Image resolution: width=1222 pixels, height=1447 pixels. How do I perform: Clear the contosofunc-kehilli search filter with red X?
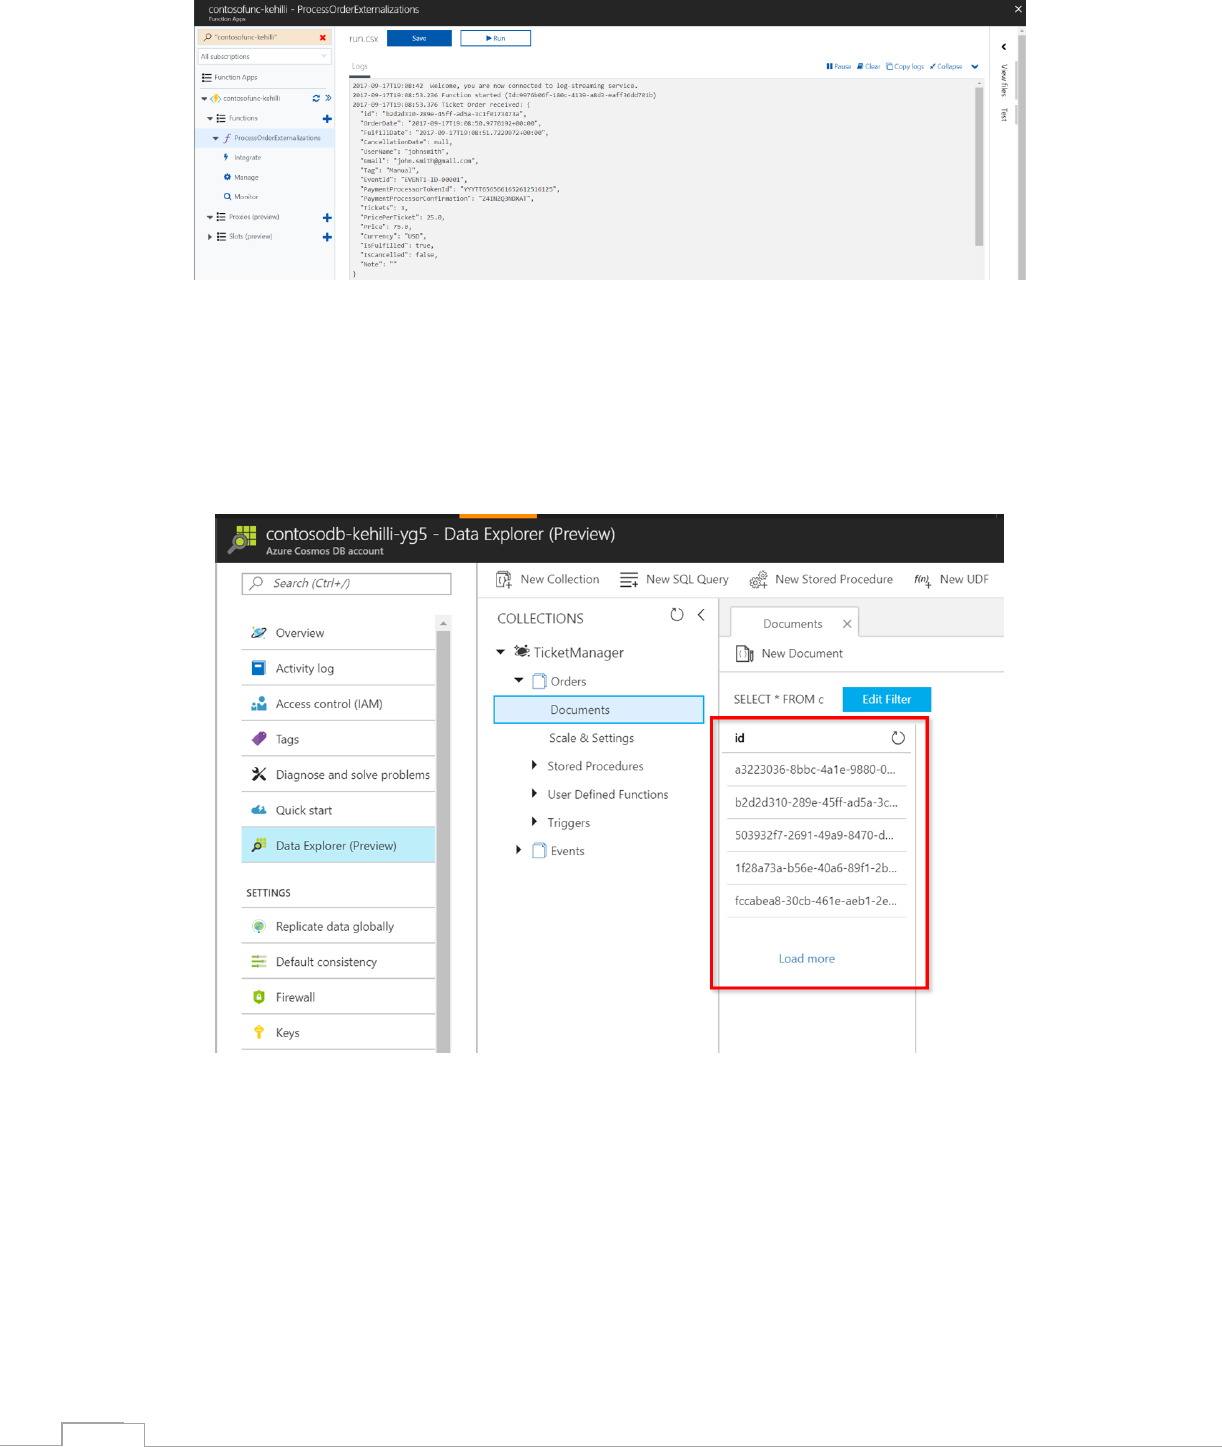[322, 37]
